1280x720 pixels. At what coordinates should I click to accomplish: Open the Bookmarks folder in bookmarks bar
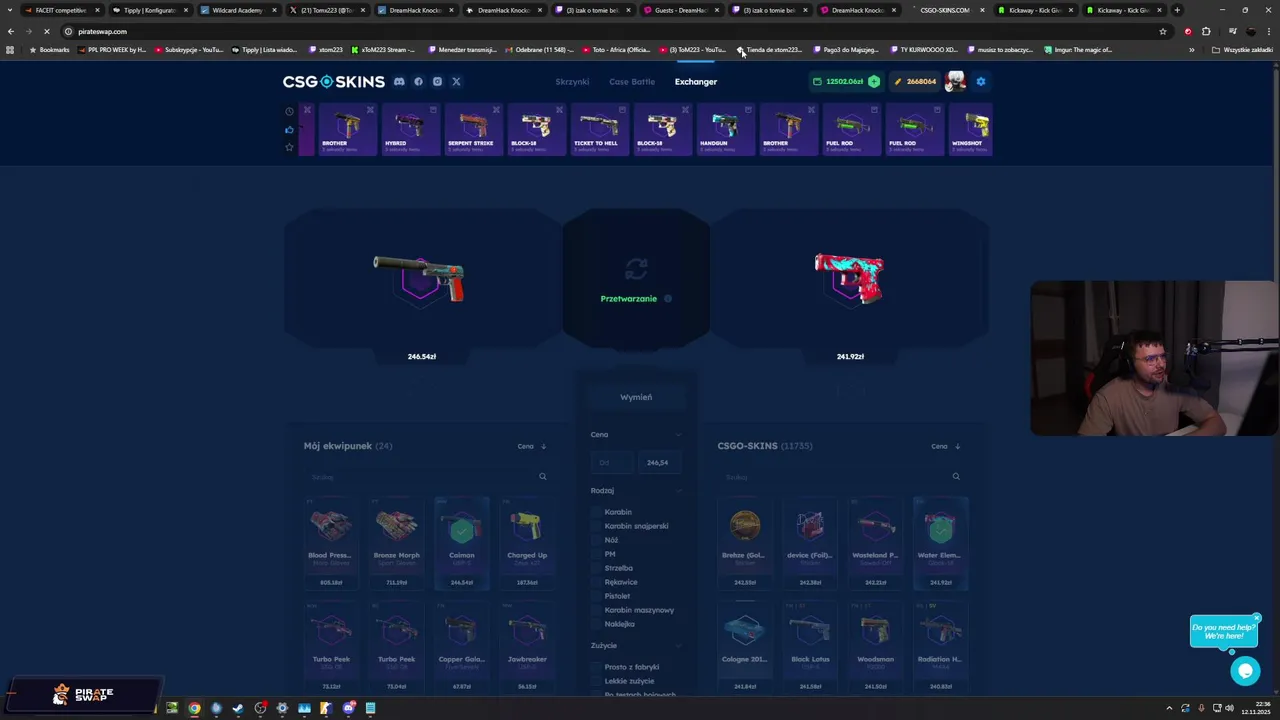tap(49, 49)
